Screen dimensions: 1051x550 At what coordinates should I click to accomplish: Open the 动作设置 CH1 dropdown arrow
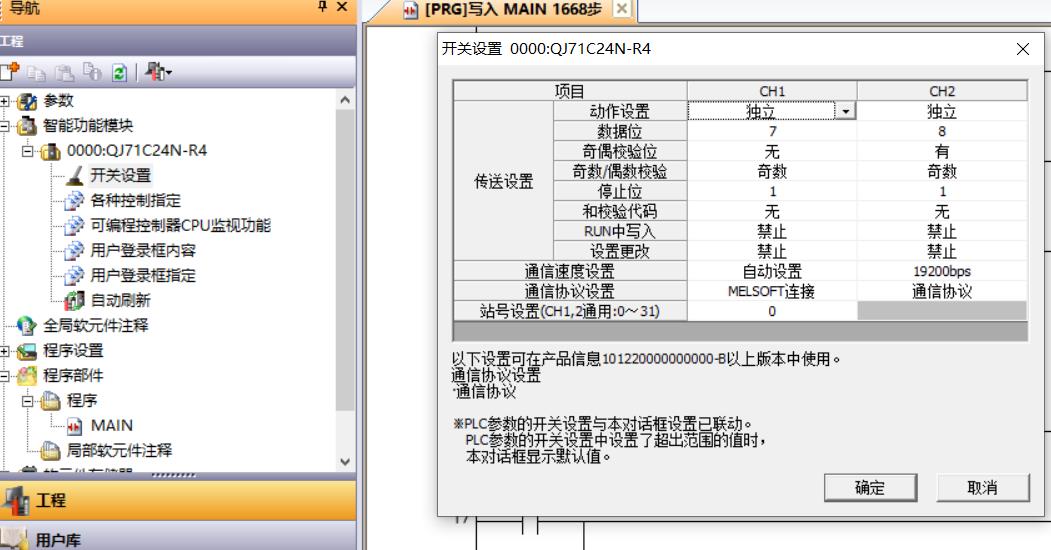[x=847, y=112]
